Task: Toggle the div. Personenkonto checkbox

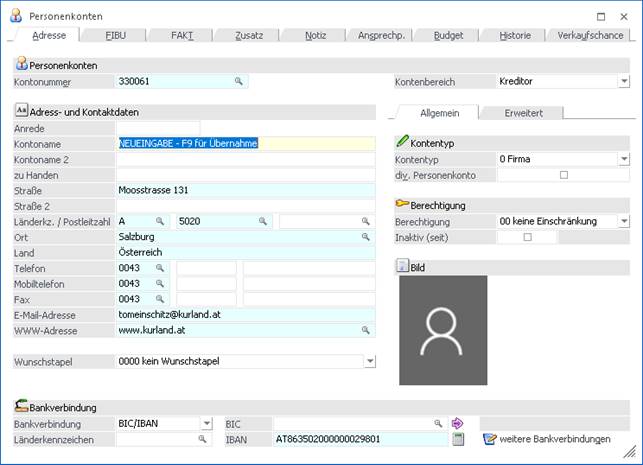Action: 563,175
